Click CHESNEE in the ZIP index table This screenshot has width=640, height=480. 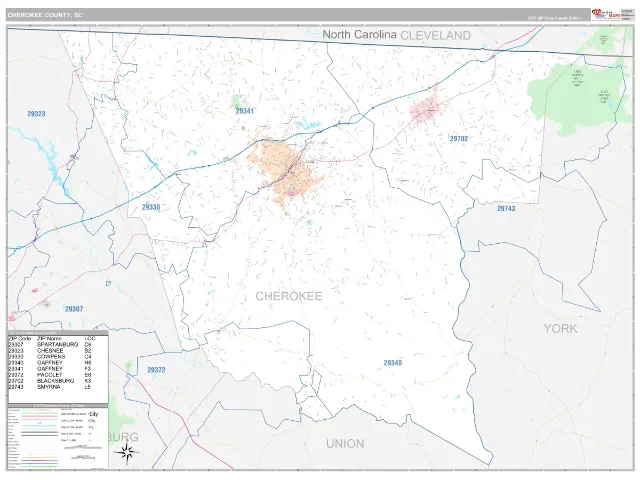click(50, 351)
